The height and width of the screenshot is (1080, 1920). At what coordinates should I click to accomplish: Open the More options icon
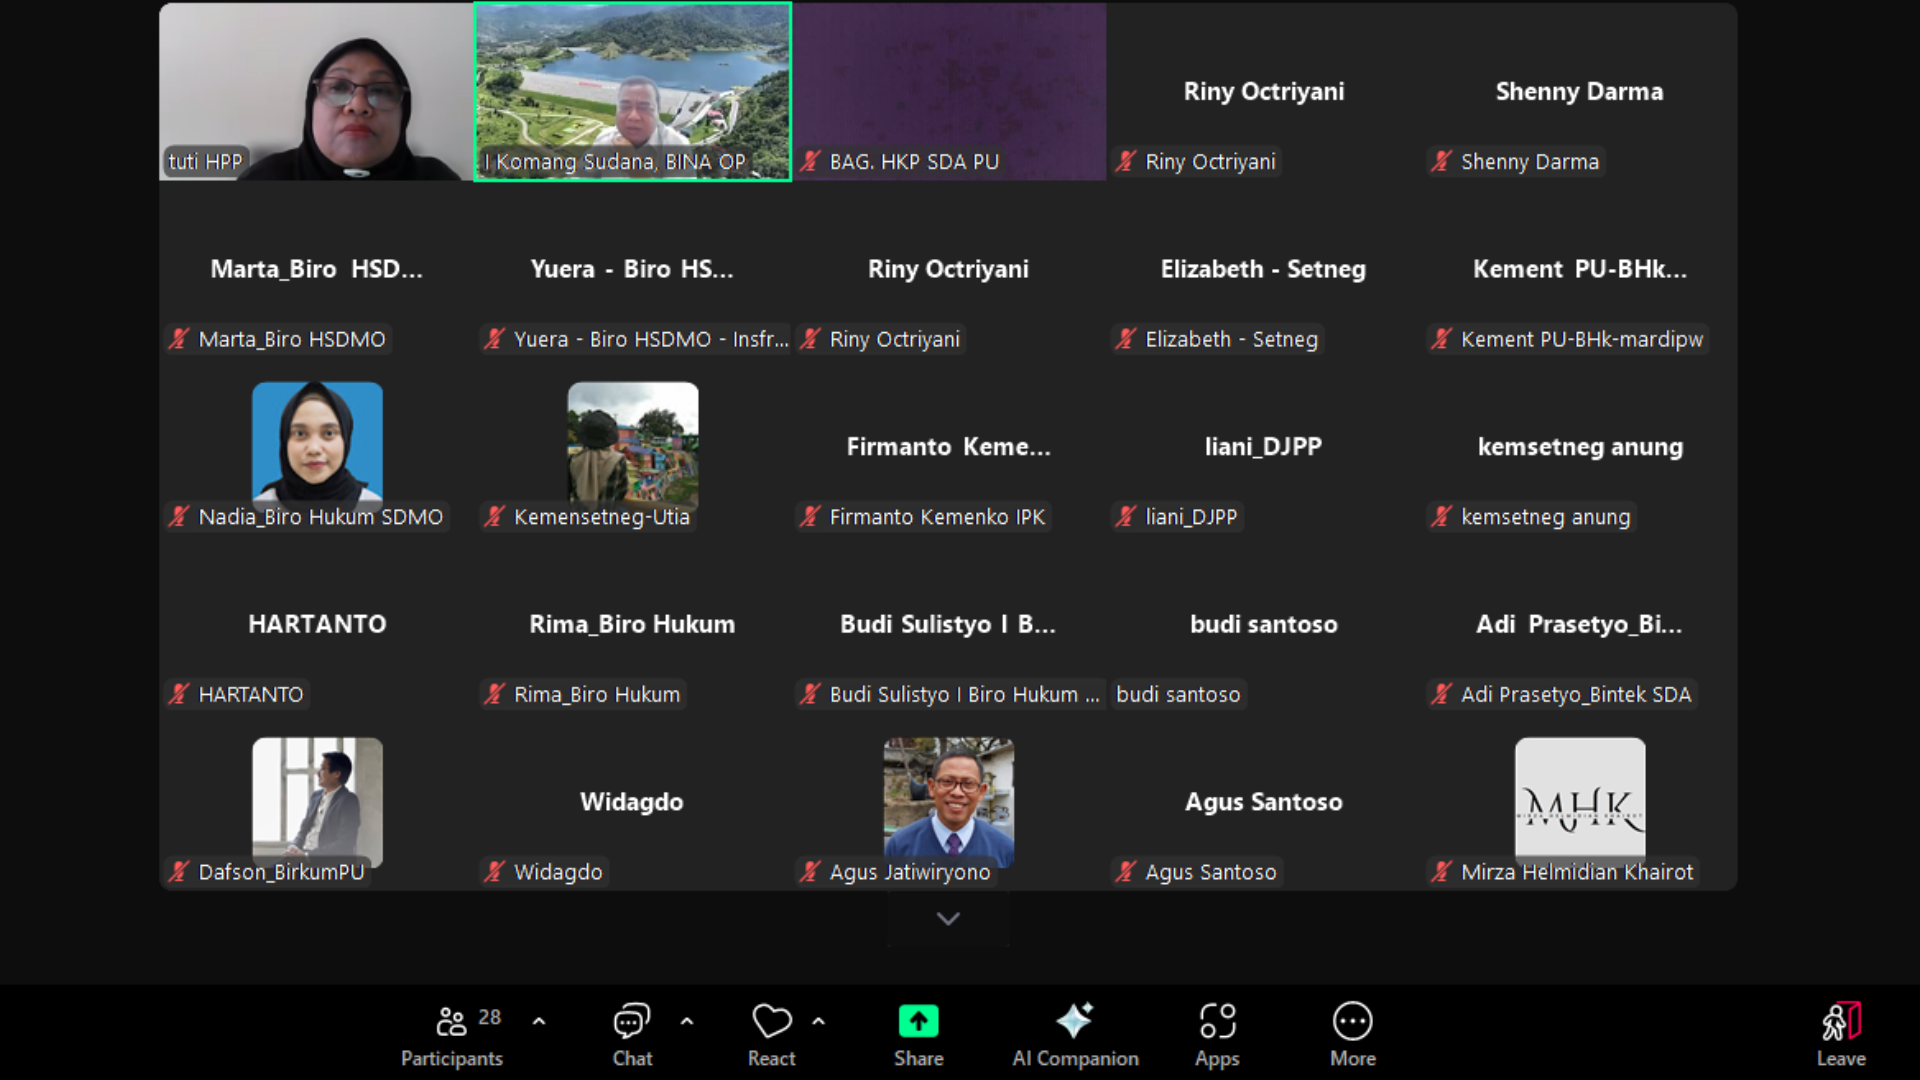click(x=1352, y=1022)
